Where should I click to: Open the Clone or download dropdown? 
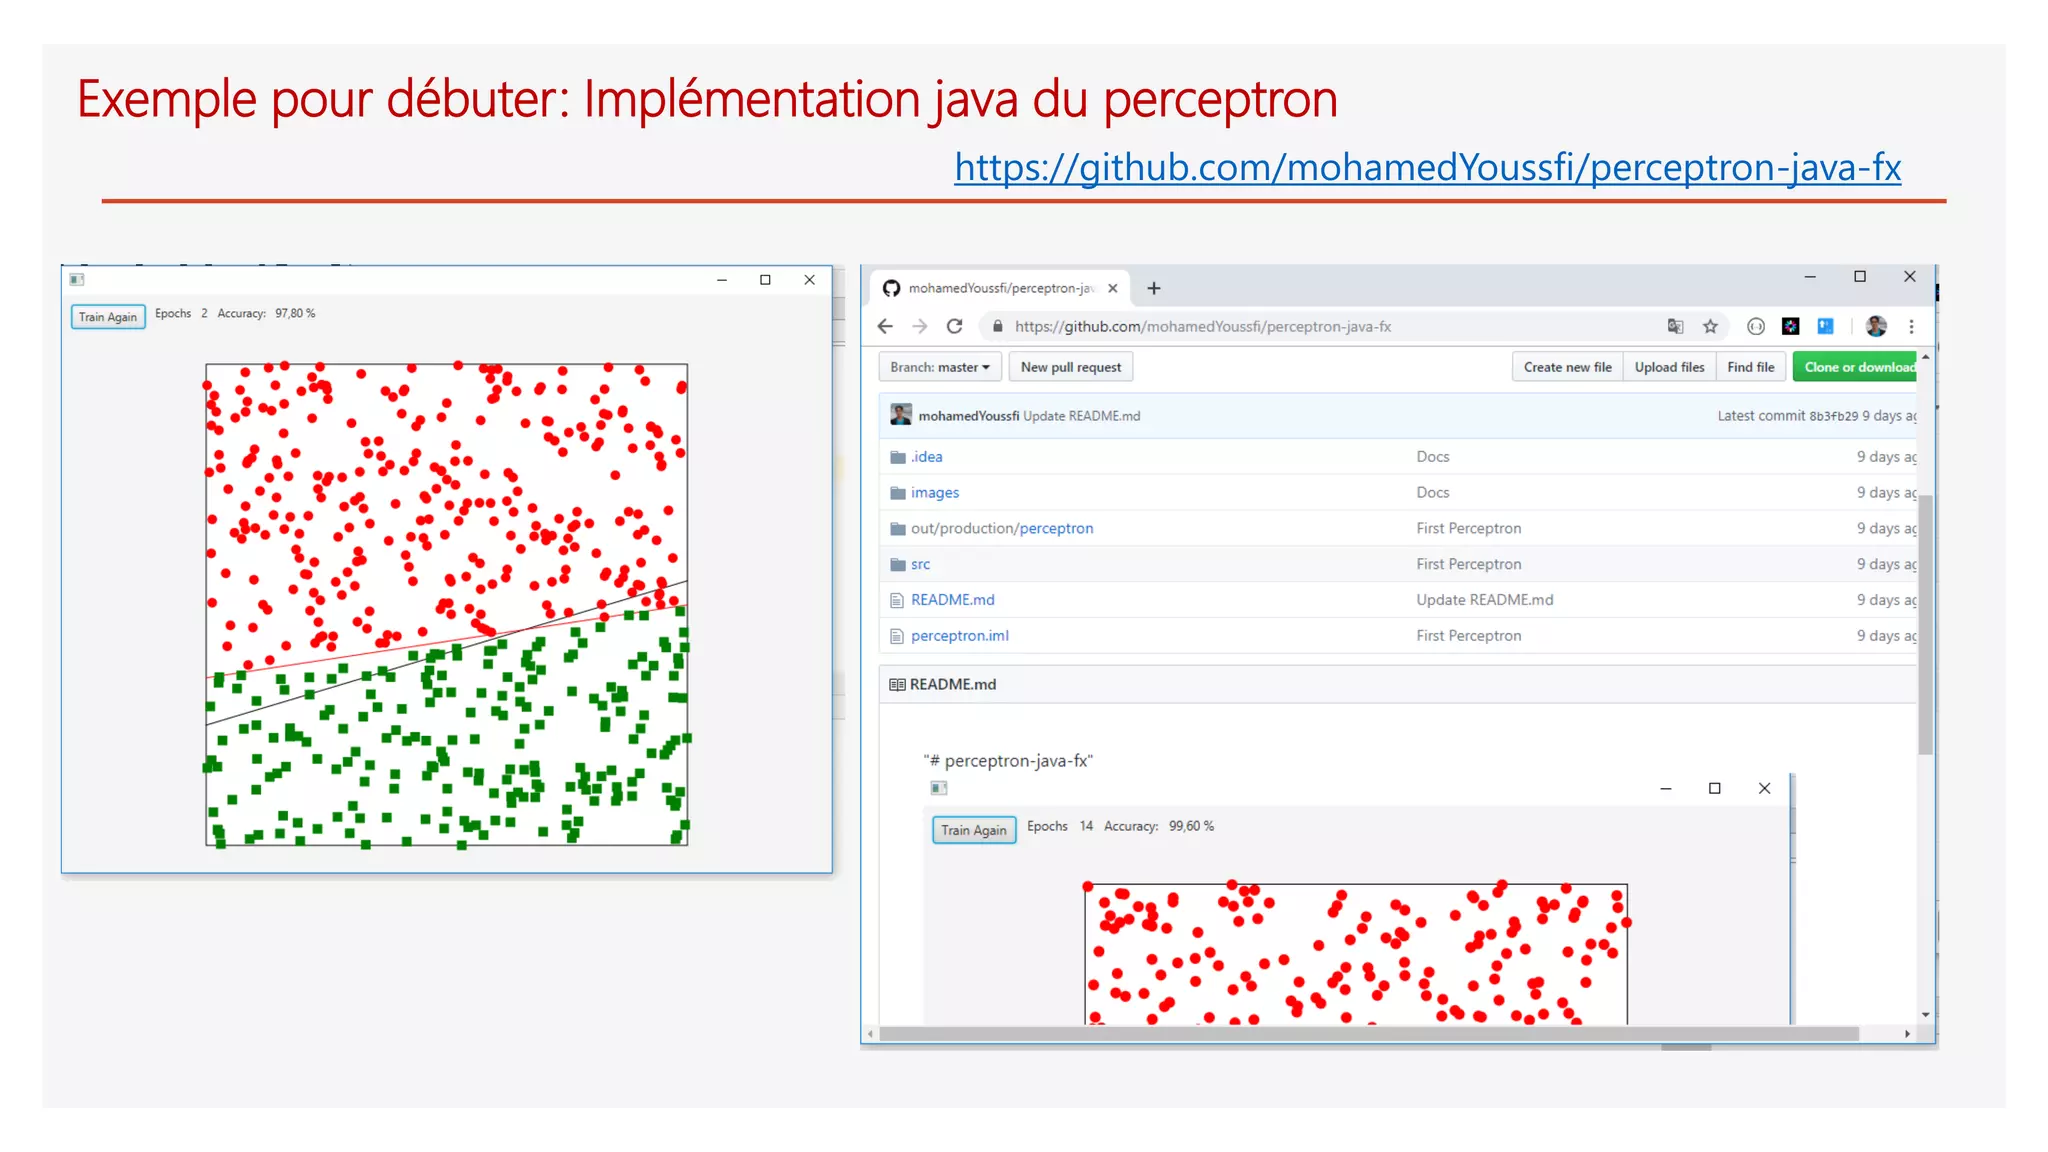coord(1856,367)
